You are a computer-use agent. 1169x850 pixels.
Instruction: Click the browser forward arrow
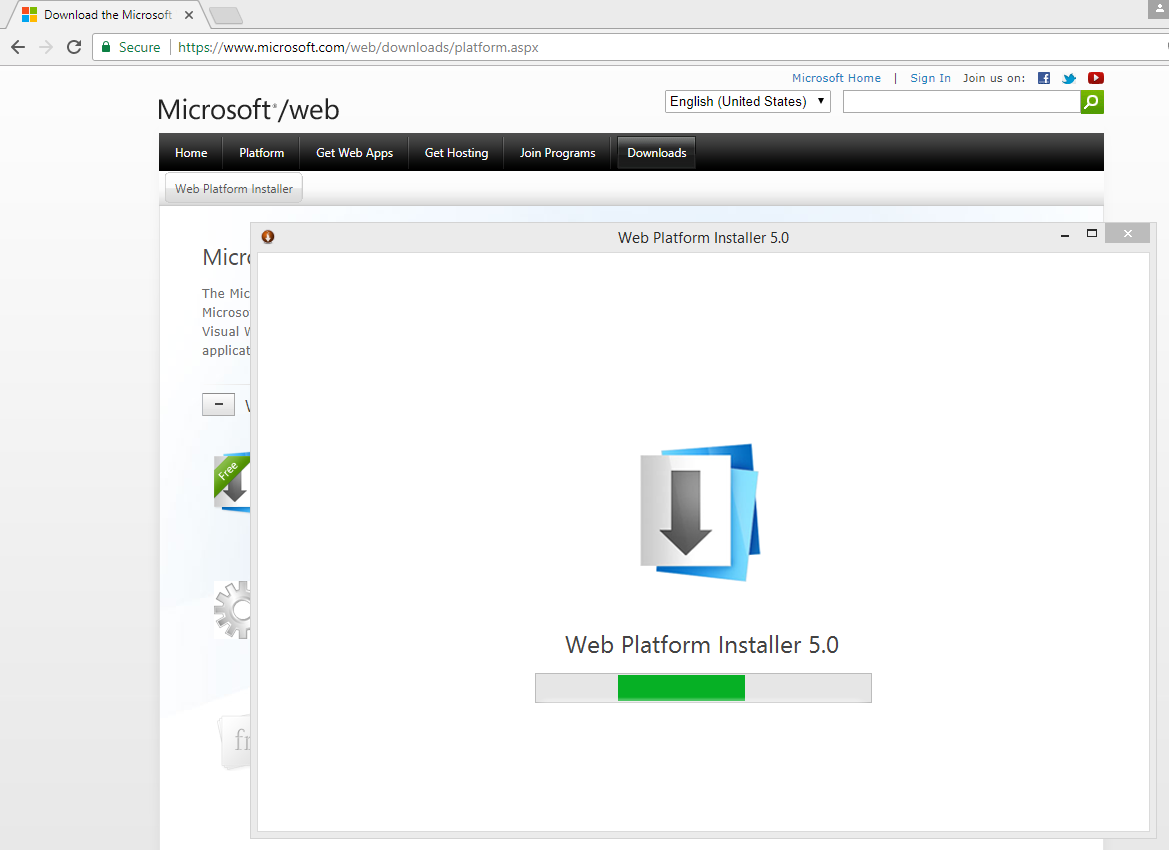[x=45, y=47]
